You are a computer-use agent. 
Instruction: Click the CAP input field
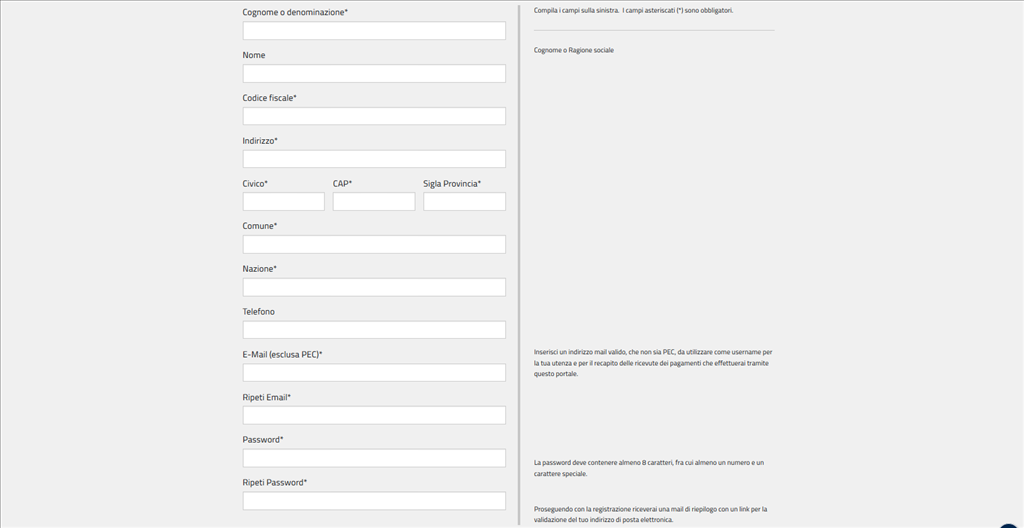[x=374, y=202]
